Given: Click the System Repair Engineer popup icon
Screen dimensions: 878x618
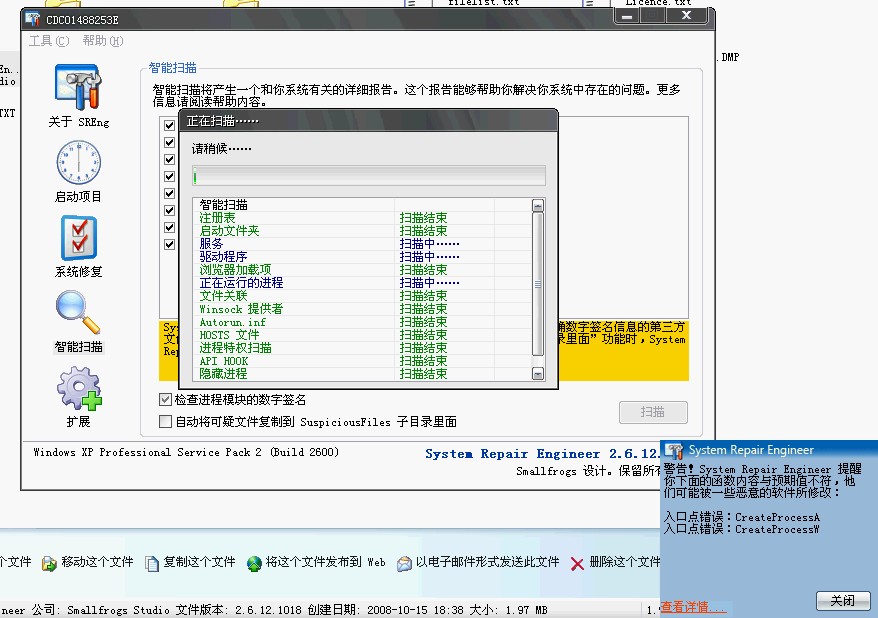Looking at the screenshot, I should tap(674, 450).
